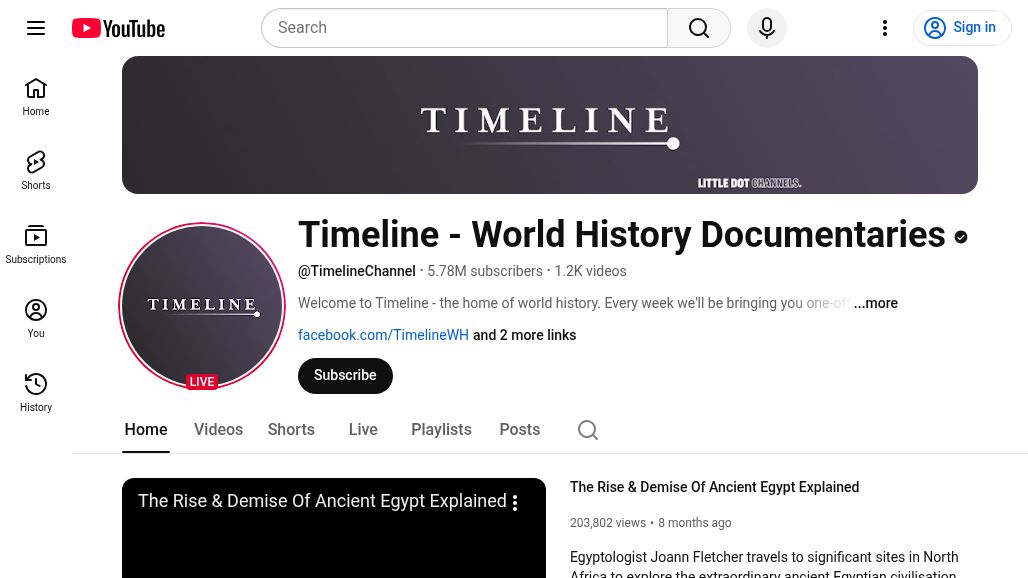Select the You section in the sidebar
Viewport: 1028px width, 578px height.
click(x=36, y=317)
